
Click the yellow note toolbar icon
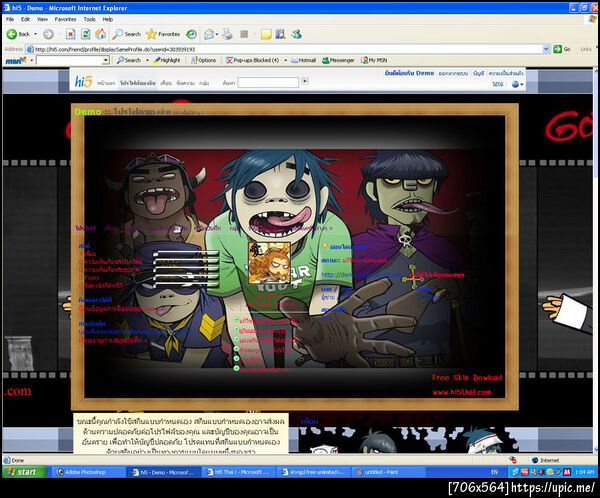[266, 34]
